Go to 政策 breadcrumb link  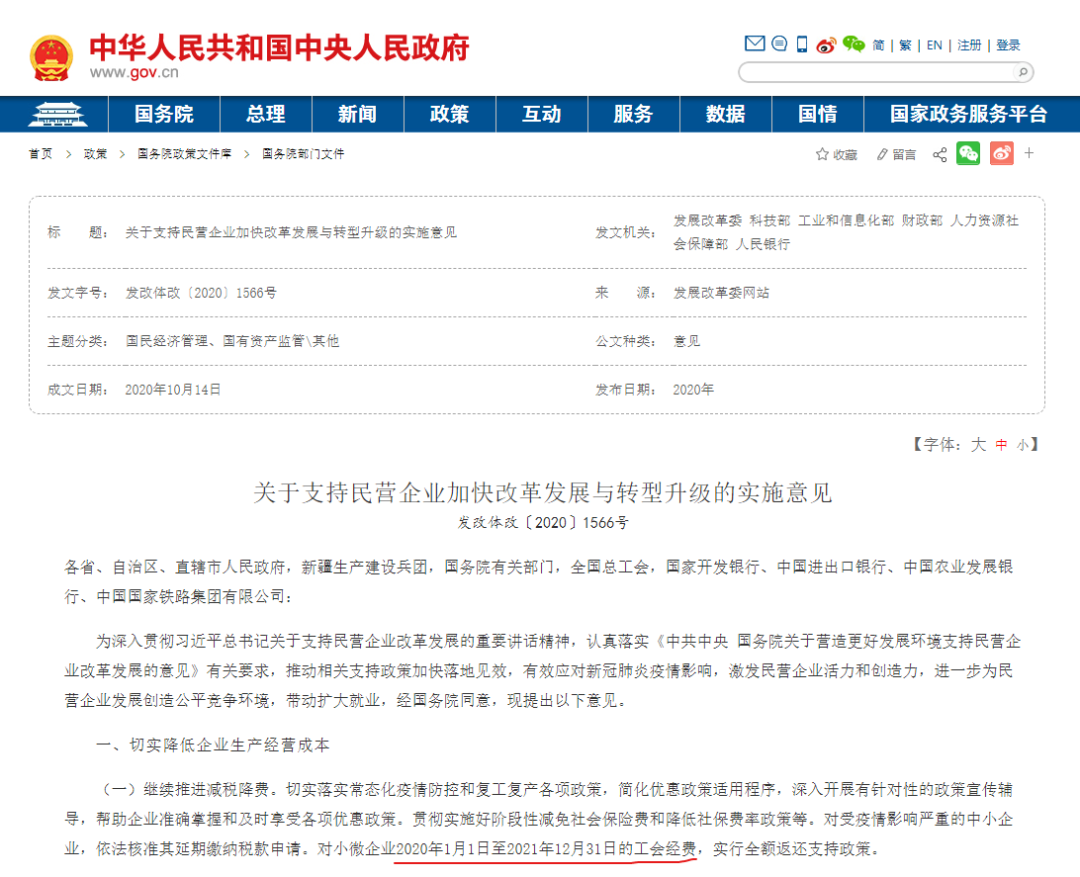click(95, 154)
